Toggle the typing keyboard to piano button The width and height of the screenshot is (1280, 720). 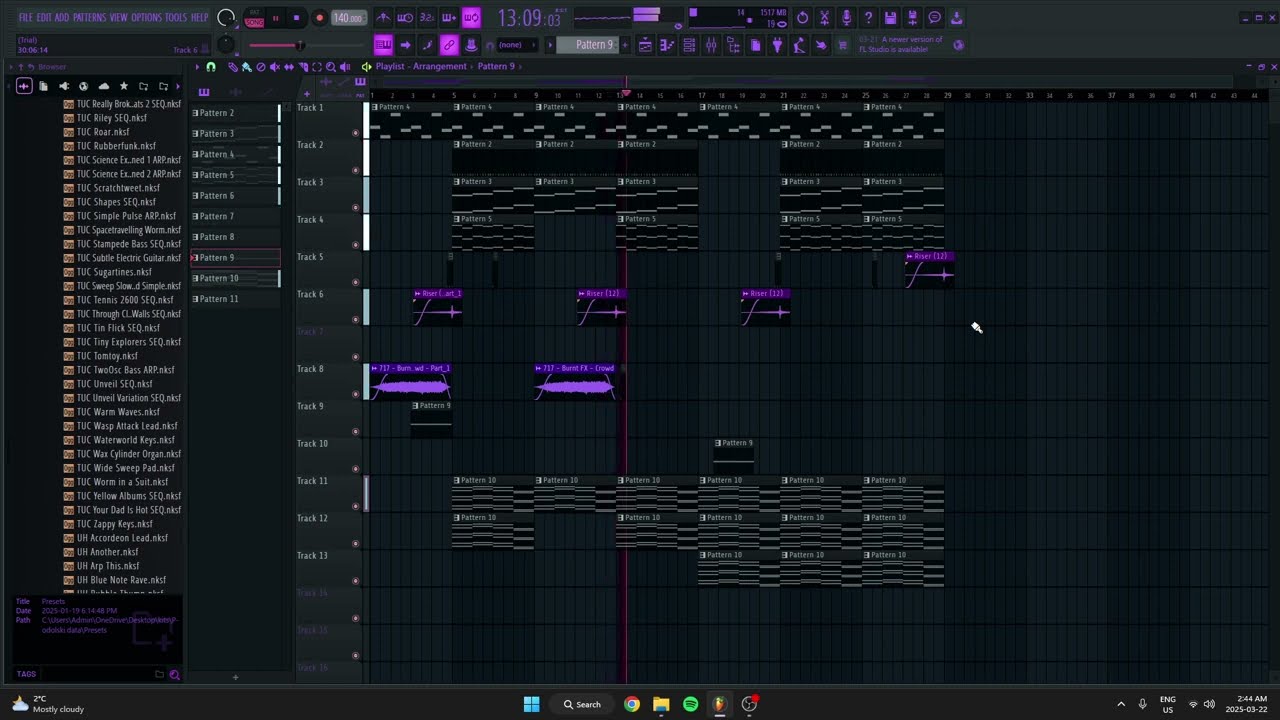pos(384,45)
